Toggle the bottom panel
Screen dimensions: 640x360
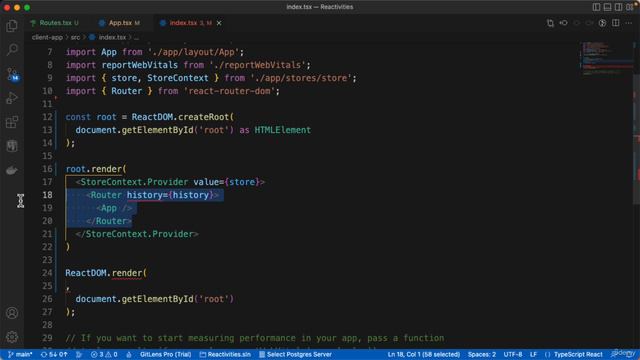[607, 7]
